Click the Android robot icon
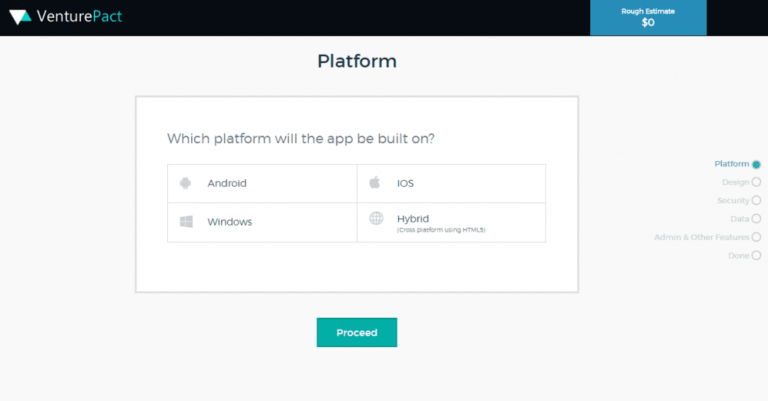 click(185, 183)
